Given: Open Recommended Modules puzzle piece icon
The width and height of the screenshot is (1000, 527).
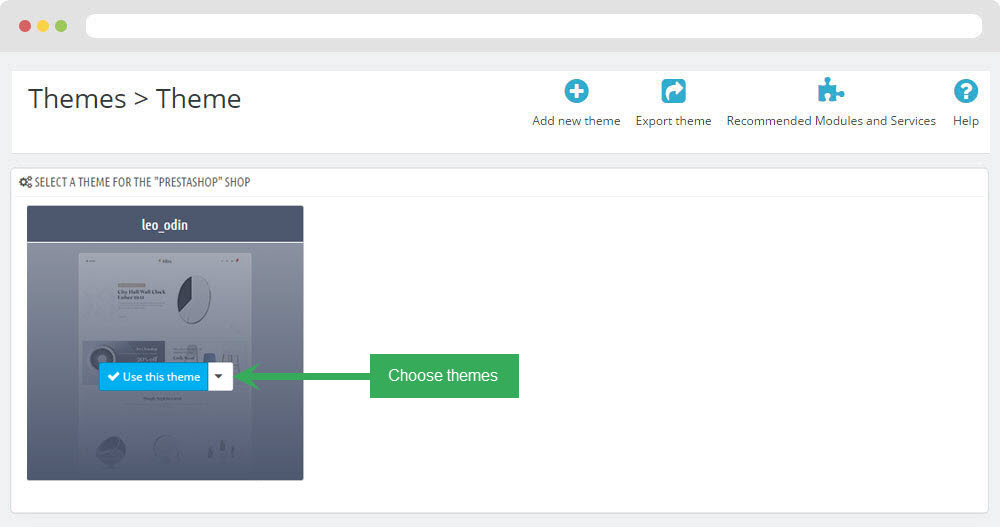Looking at the screenshot, I should [x=830, y=91].
